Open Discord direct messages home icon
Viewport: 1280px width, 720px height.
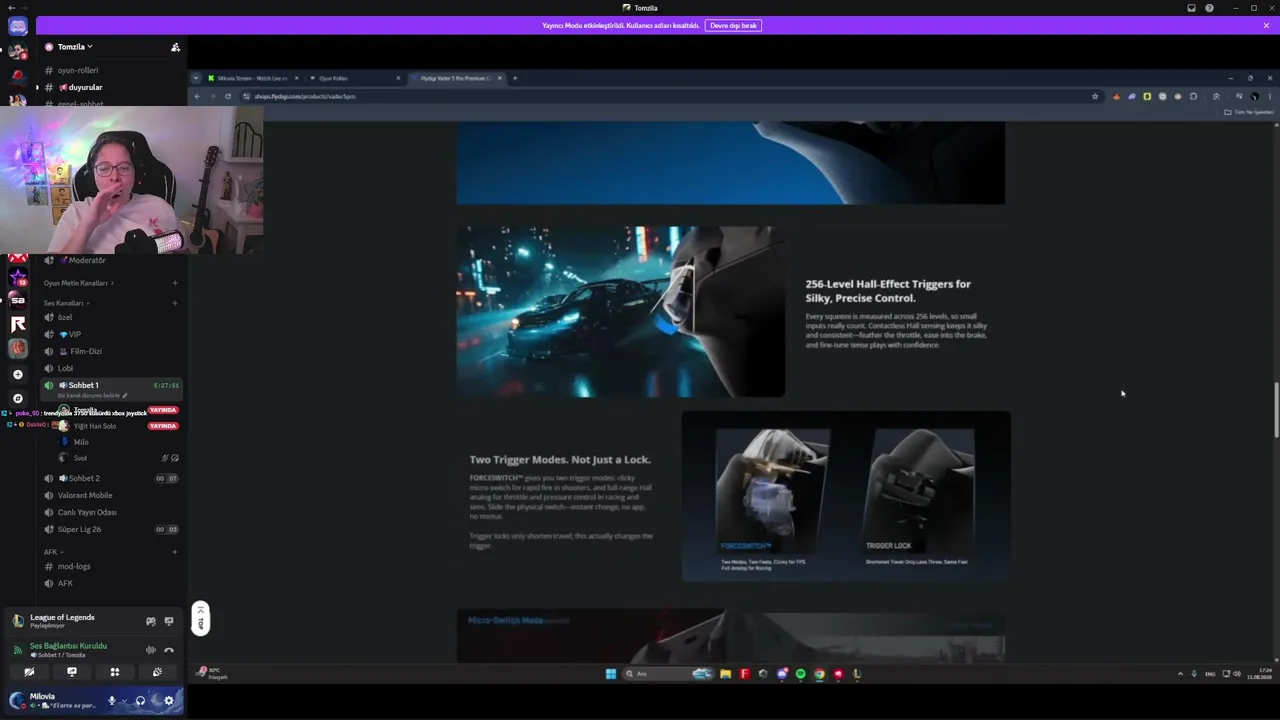click(x=18, y=26)
